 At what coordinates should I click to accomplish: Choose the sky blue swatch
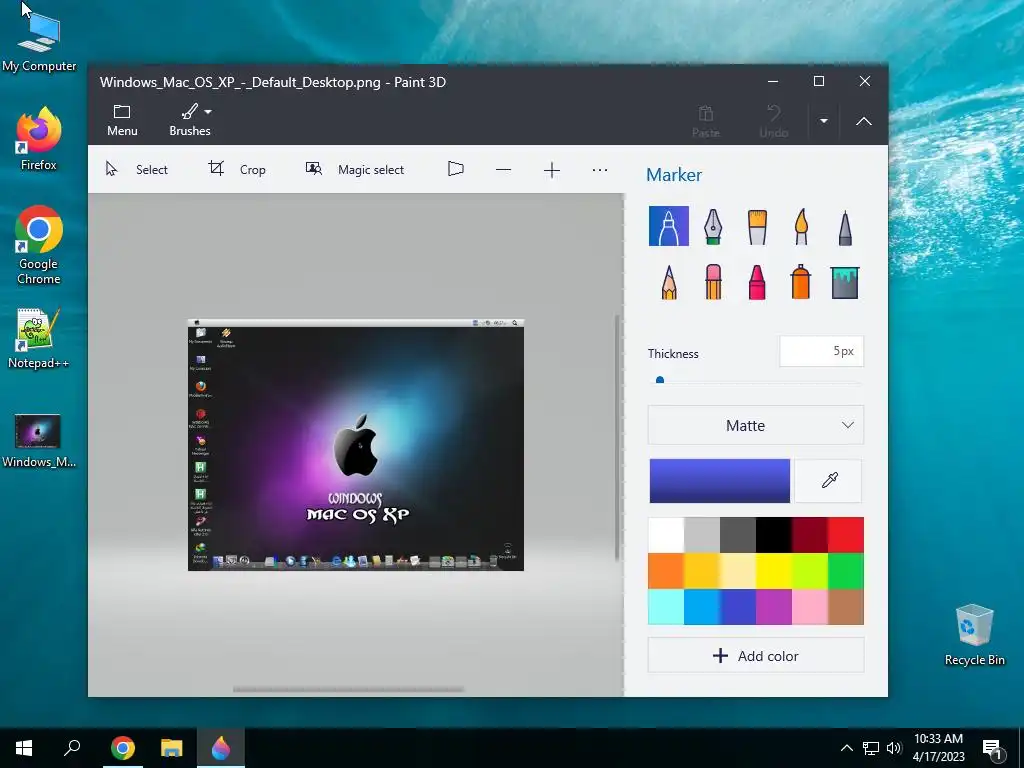point(701,607)
